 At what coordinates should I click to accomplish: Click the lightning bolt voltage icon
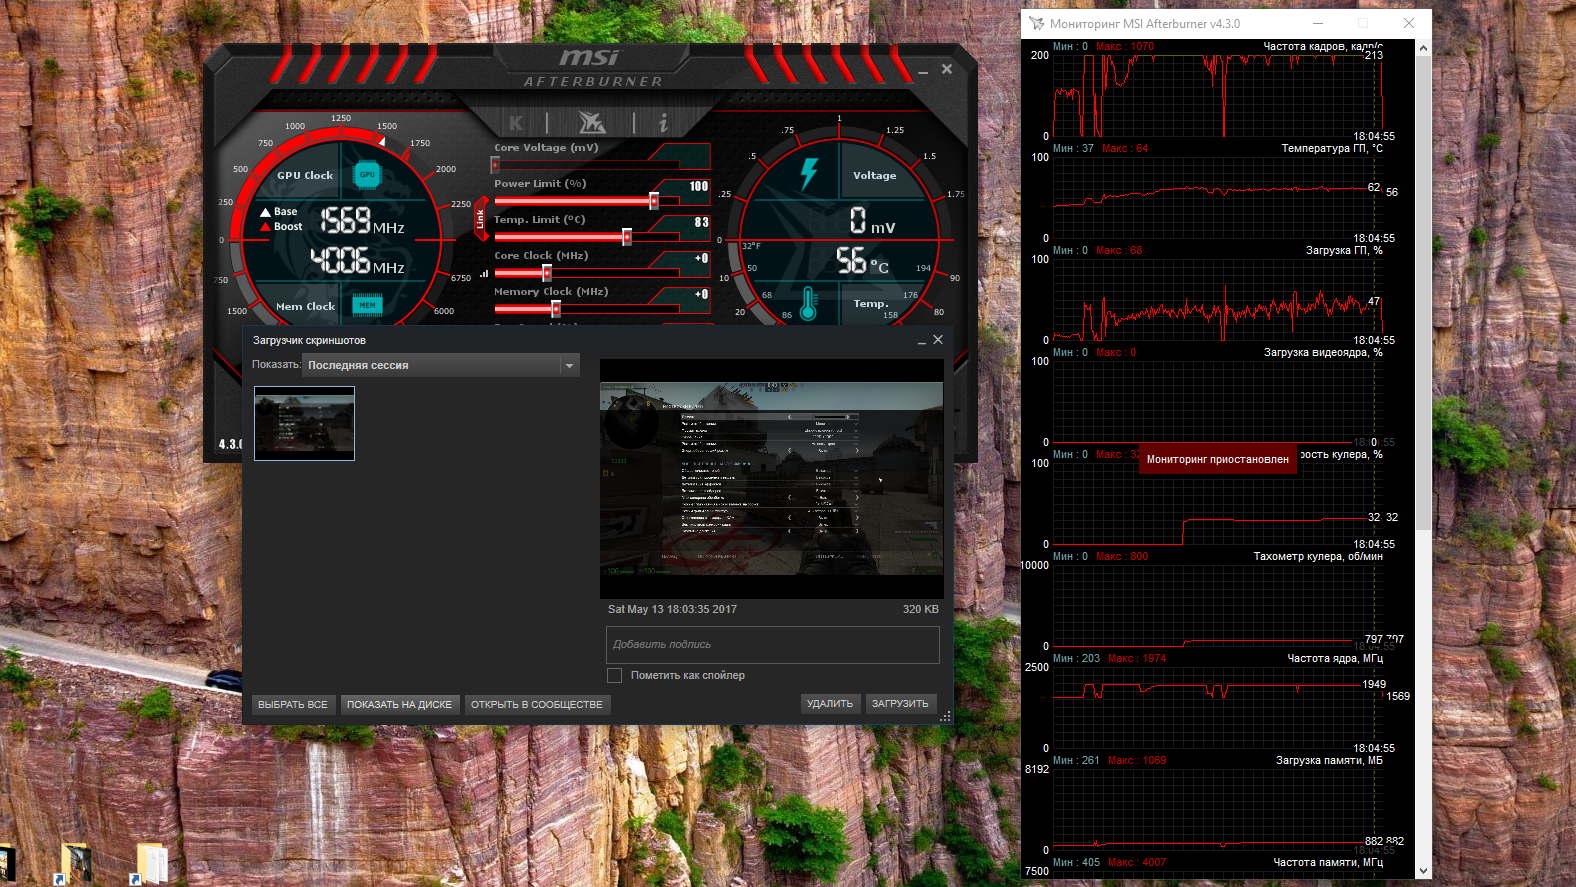(809, 173)
